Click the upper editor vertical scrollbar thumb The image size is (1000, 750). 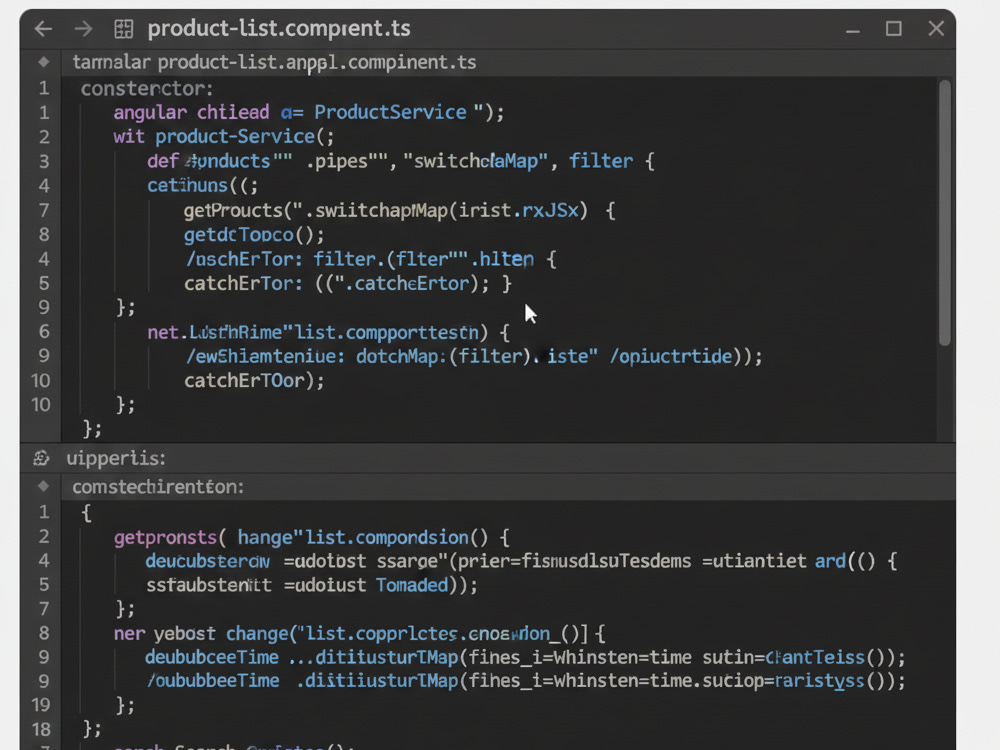(x=945, y=212)
